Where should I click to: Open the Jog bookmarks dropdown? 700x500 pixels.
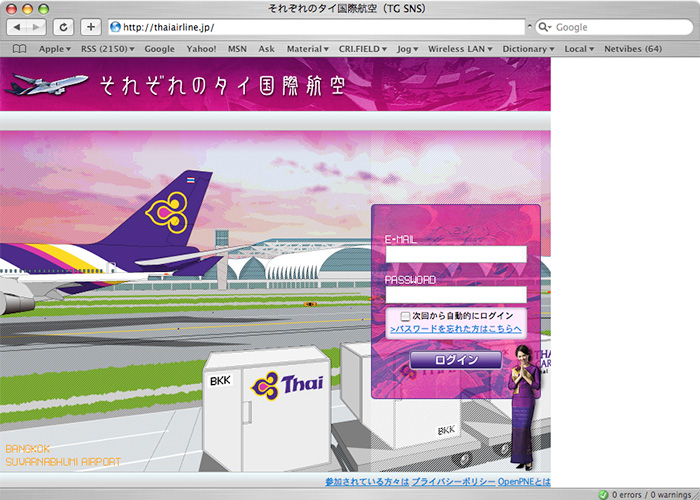click(x=407, y=49)
